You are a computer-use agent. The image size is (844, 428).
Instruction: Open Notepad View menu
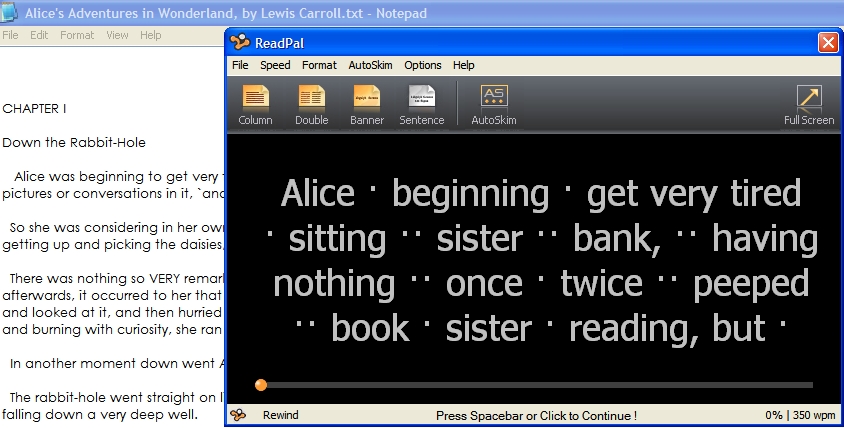pyautogui.click(x=117, y=35)
